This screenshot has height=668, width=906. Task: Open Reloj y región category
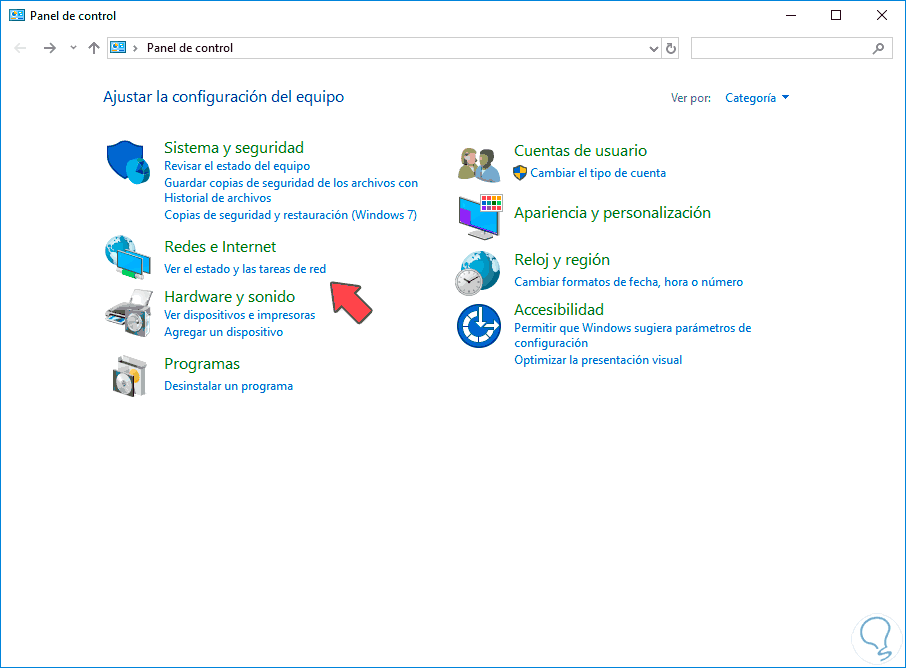click(x=562, y=260)
